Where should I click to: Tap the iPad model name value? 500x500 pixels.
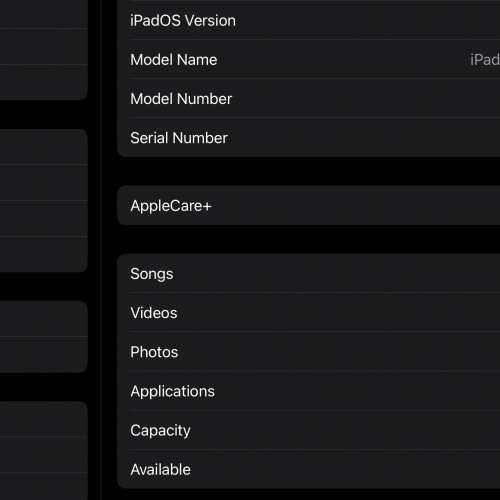tap(484, 60)
